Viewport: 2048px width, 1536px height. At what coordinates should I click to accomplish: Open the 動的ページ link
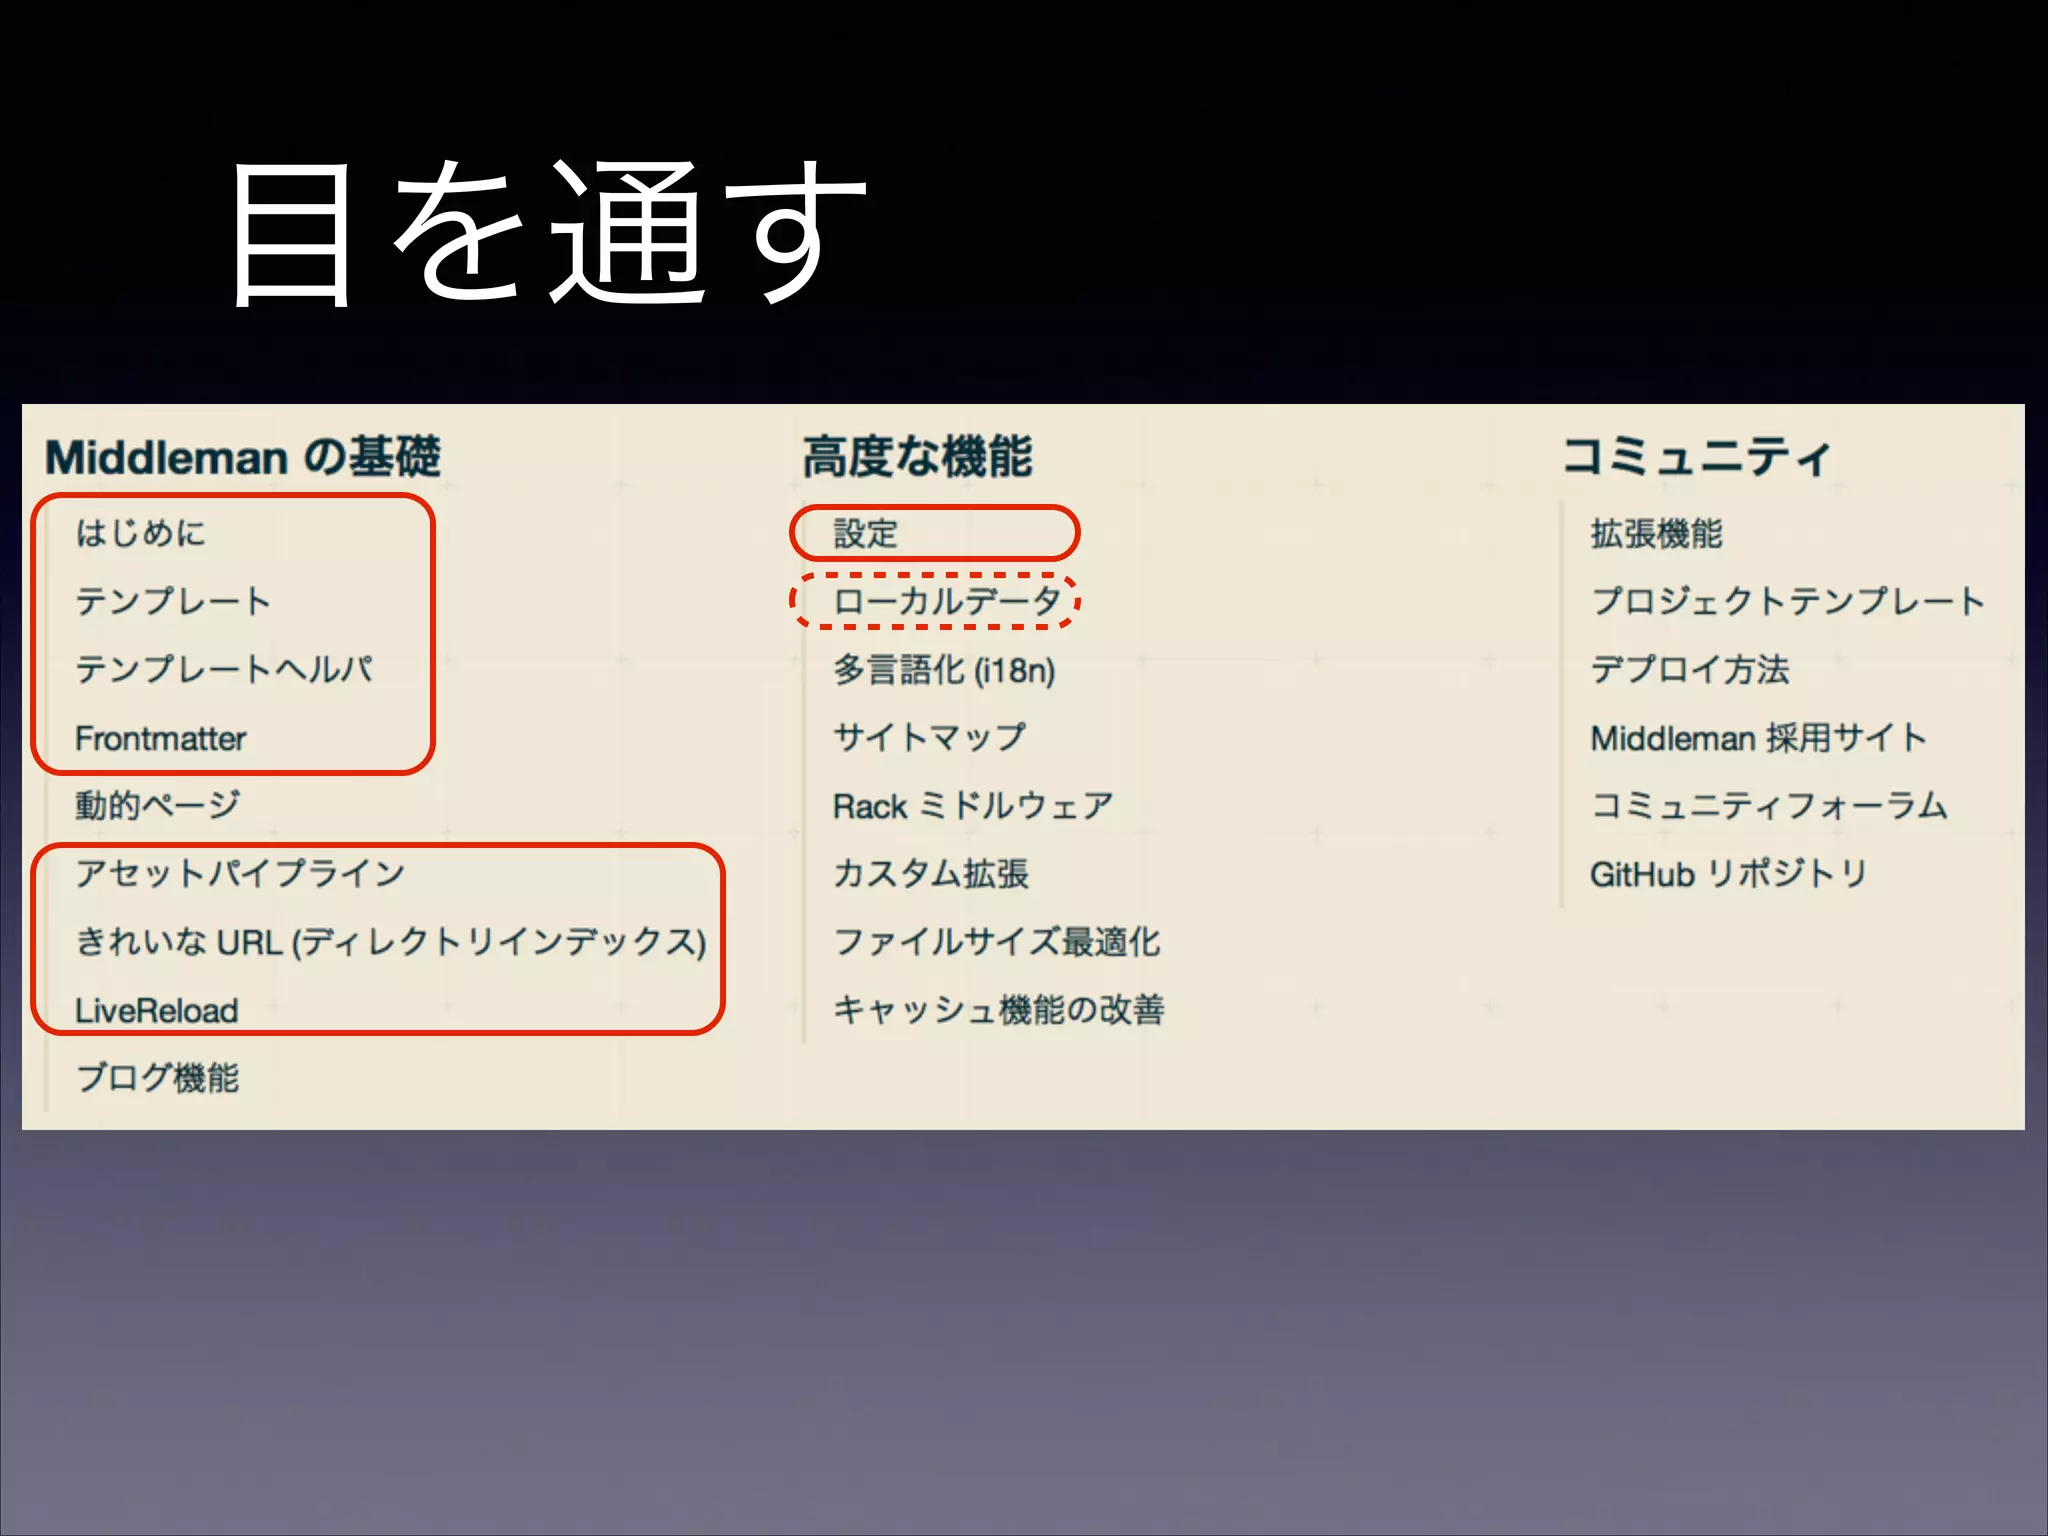(x=158, y=805)
